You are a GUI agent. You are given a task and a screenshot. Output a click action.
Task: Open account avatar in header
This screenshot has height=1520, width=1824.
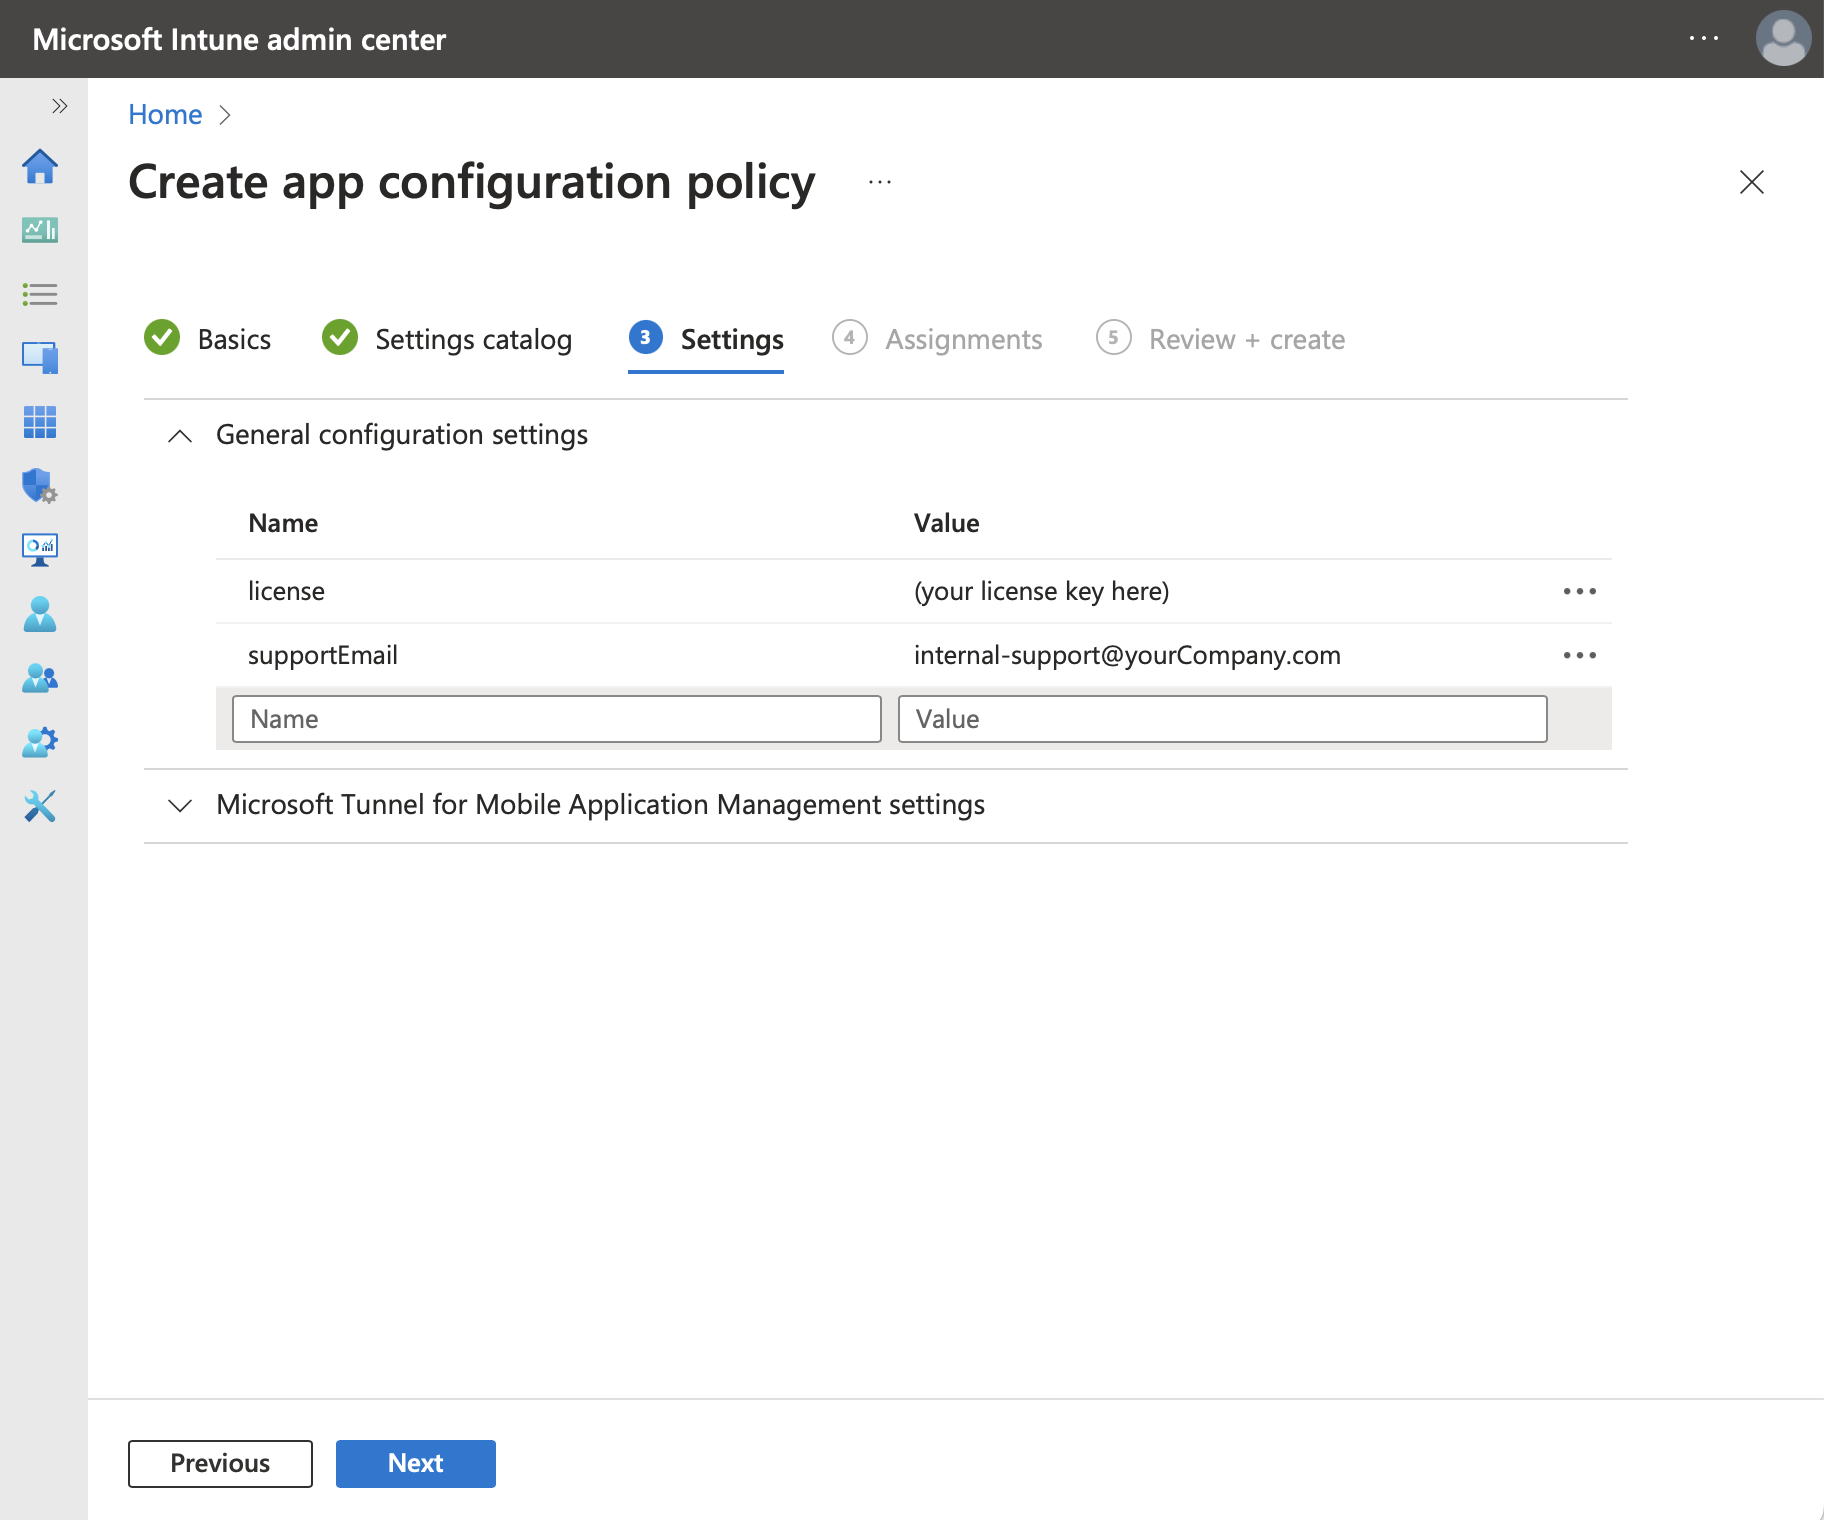(1783, 39)
